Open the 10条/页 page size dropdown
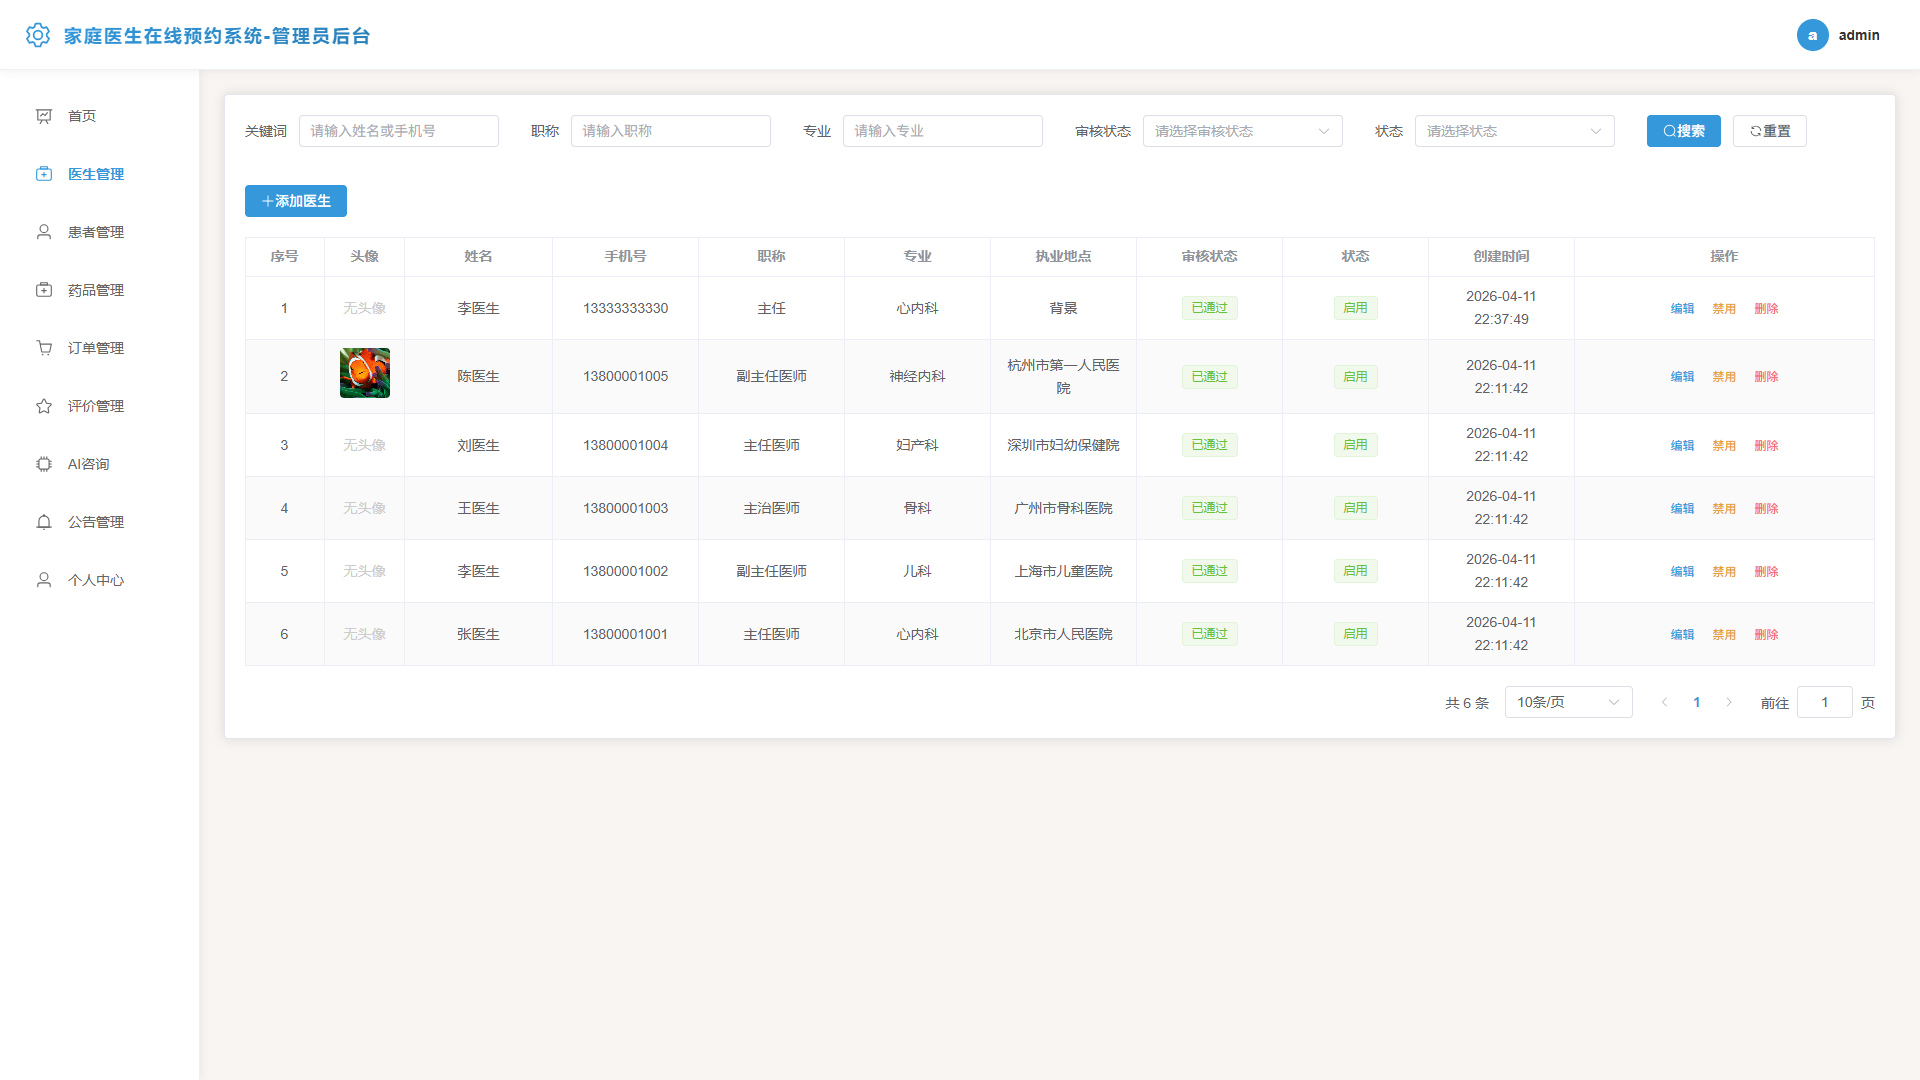1920x1080 pixels. coord(1568,702)
